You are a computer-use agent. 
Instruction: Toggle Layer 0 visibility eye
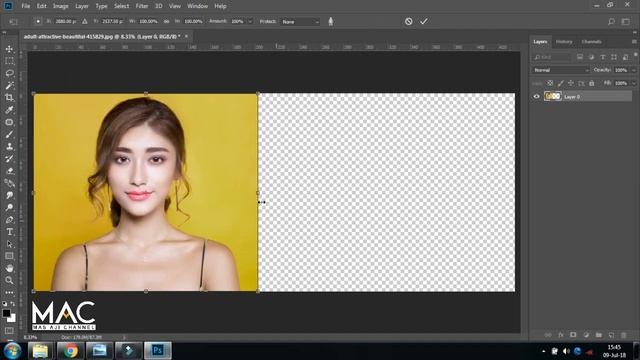[537, 97]
